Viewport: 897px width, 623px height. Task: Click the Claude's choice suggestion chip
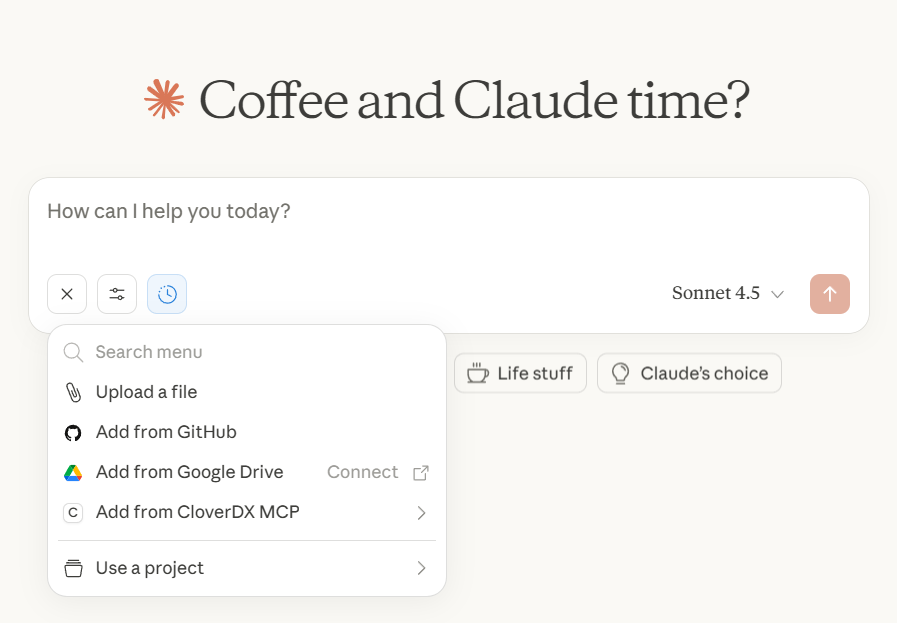click(689, 373)
